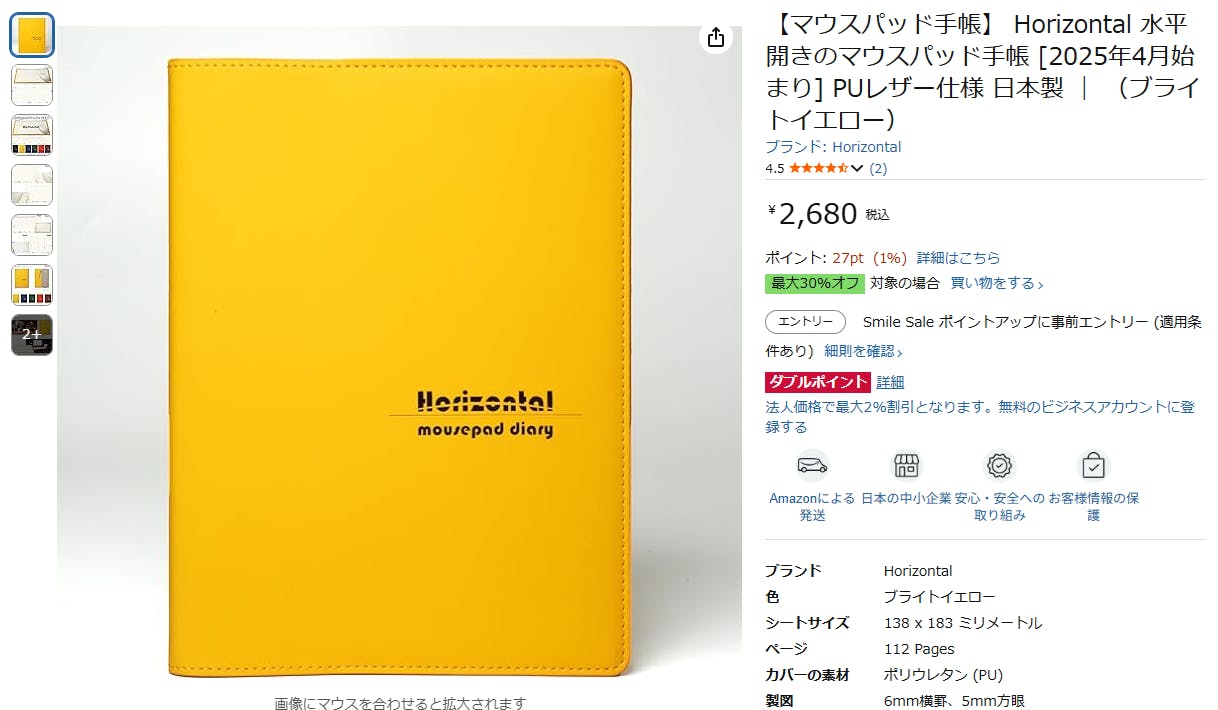Select the fourth product thumbnail

(x=32, y=185)
